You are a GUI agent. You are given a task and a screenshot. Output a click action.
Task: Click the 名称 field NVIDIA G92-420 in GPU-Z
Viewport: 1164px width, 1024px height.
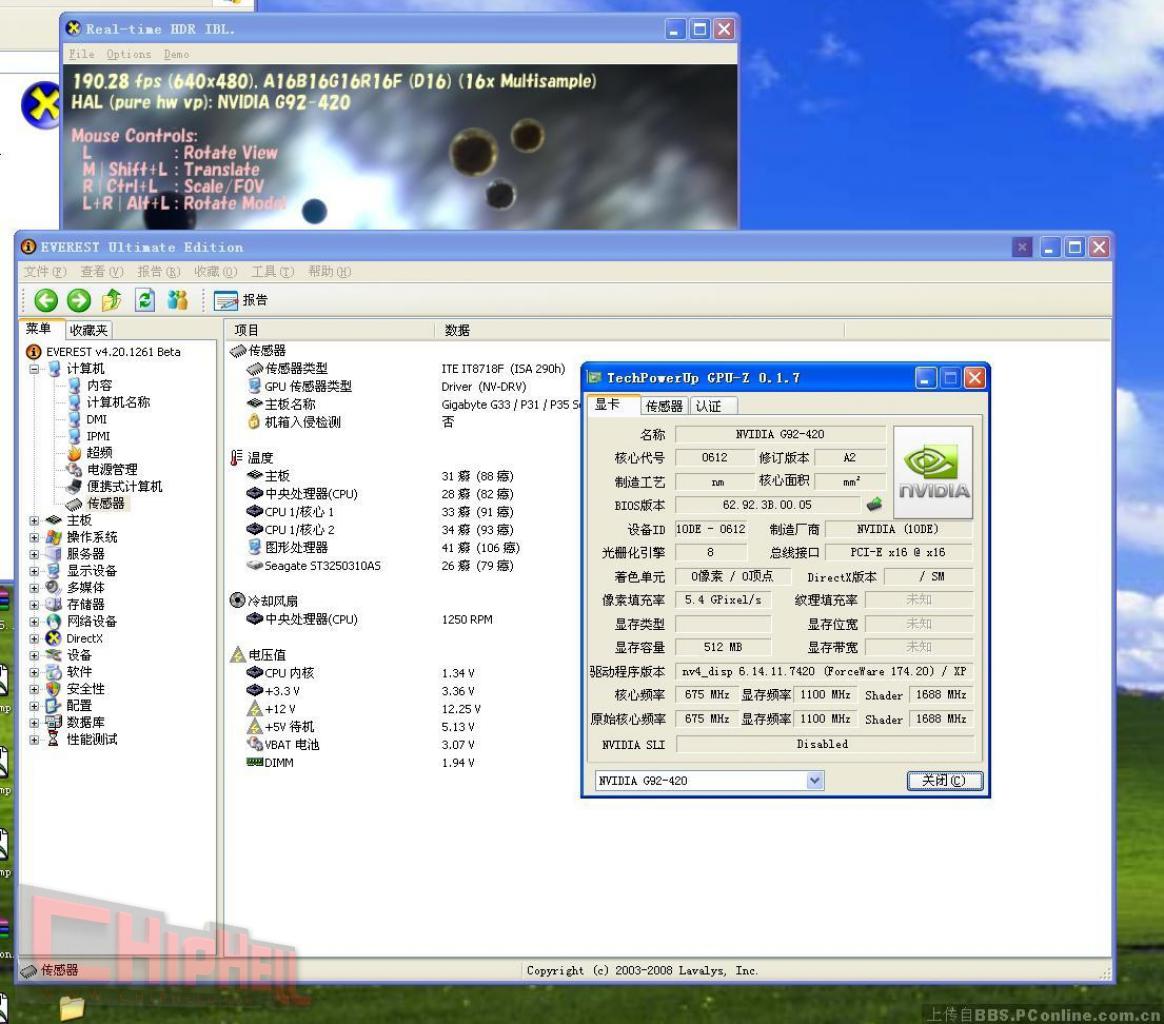tap(779, 434)
